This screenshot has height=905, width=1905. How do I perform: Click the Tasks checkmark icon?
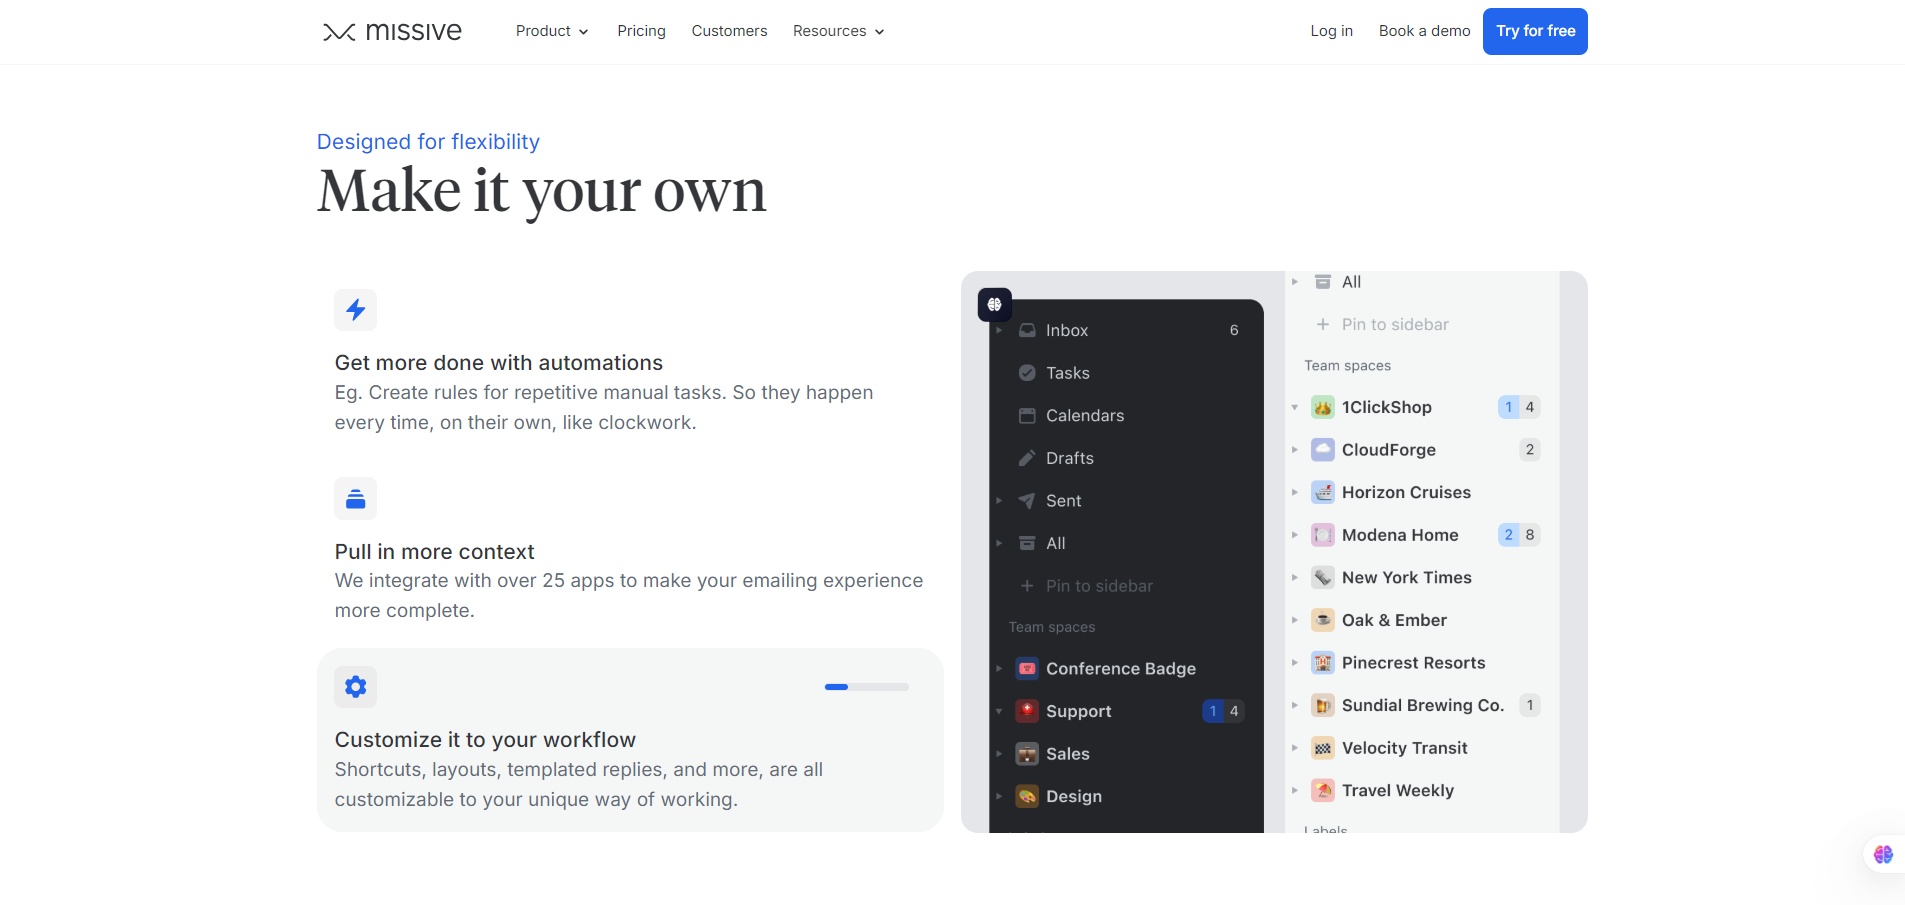pyautogui.click(x=1027, y=373)
